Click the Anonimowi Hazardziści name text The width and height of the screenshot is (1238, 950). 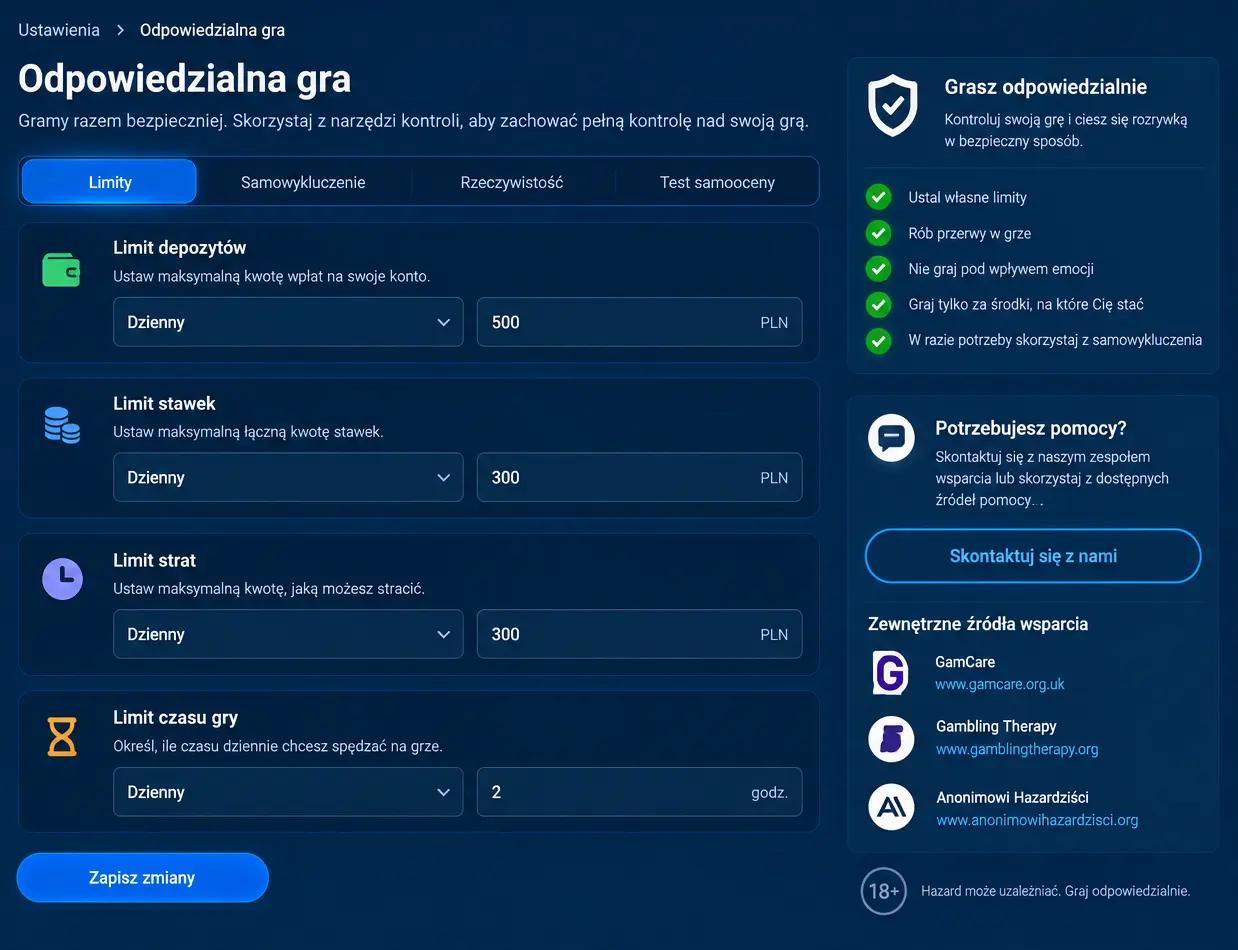point(1012,797)
